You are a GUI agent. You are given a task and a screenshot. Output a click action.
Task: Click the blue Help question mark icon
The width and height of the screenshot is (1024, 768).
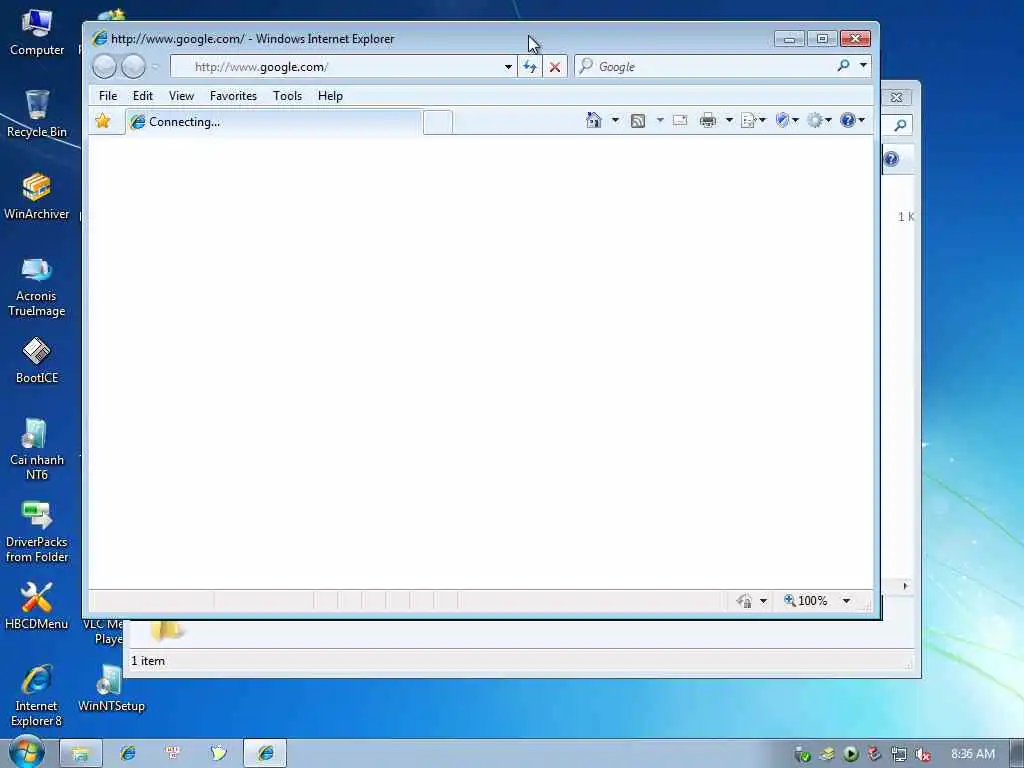point(848,120)
